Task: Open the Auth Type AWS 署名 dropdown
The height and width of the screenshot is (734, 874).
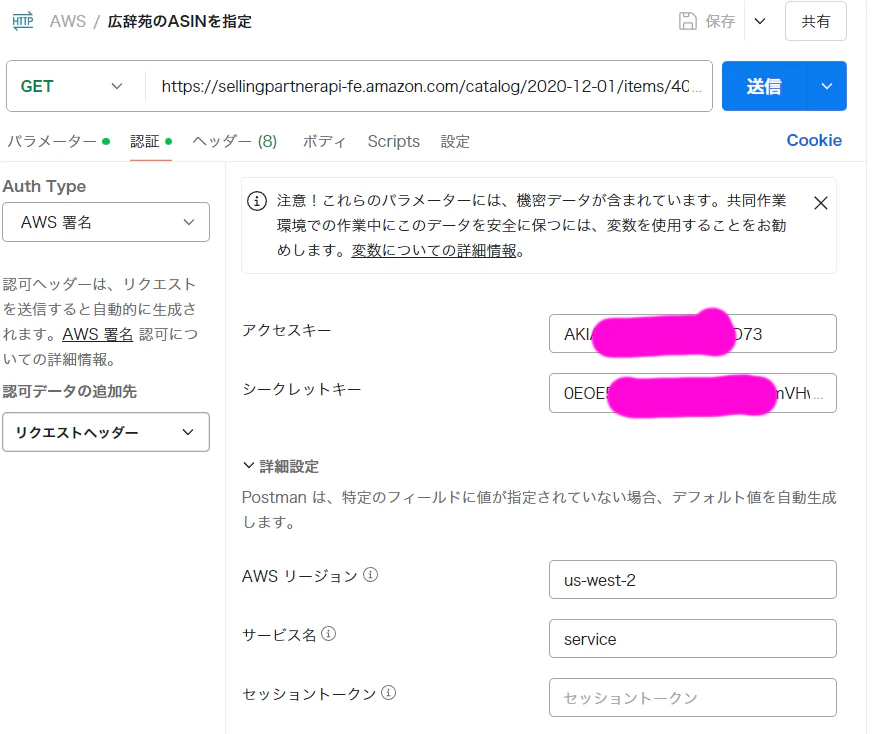Action: tap(106, 222)
